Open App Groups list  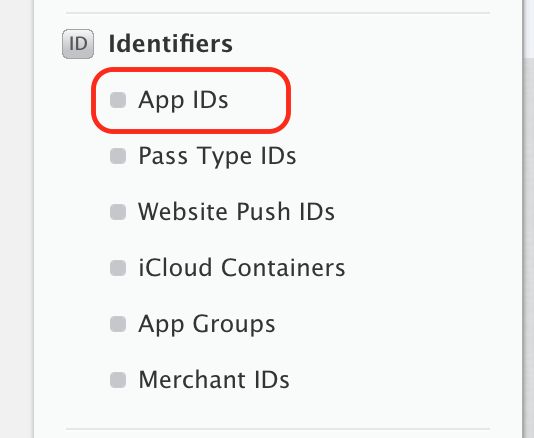(207, 324)
